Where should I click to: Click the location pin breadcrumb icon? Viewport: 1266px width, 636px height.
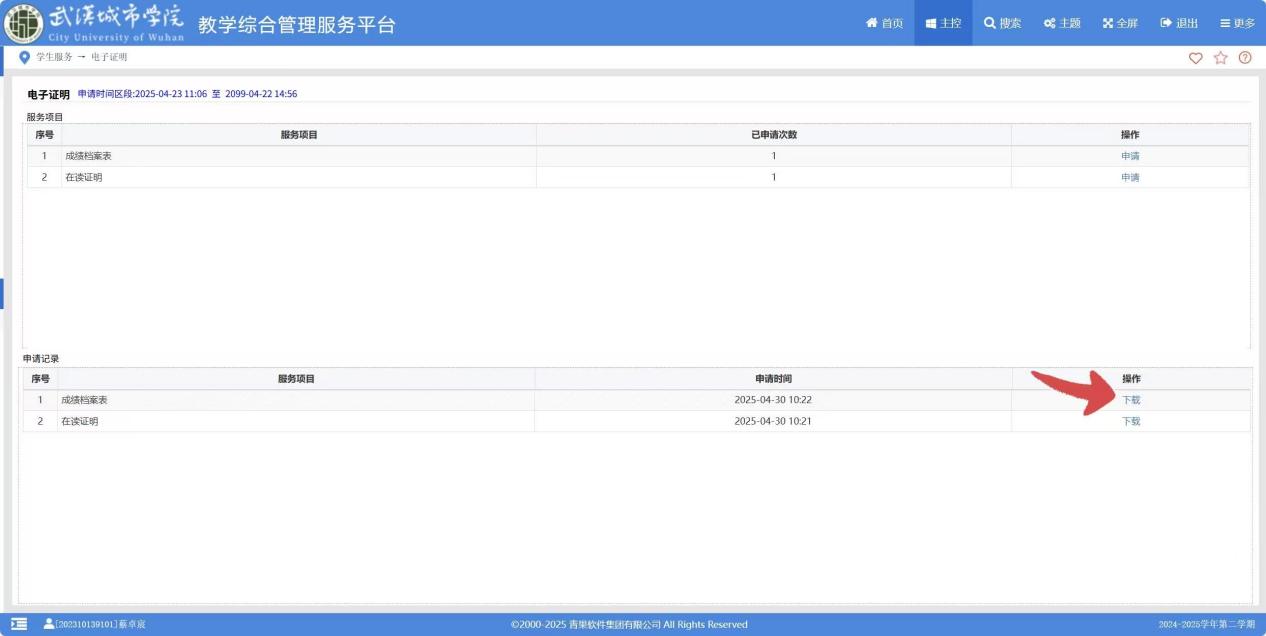pos(25,58)
